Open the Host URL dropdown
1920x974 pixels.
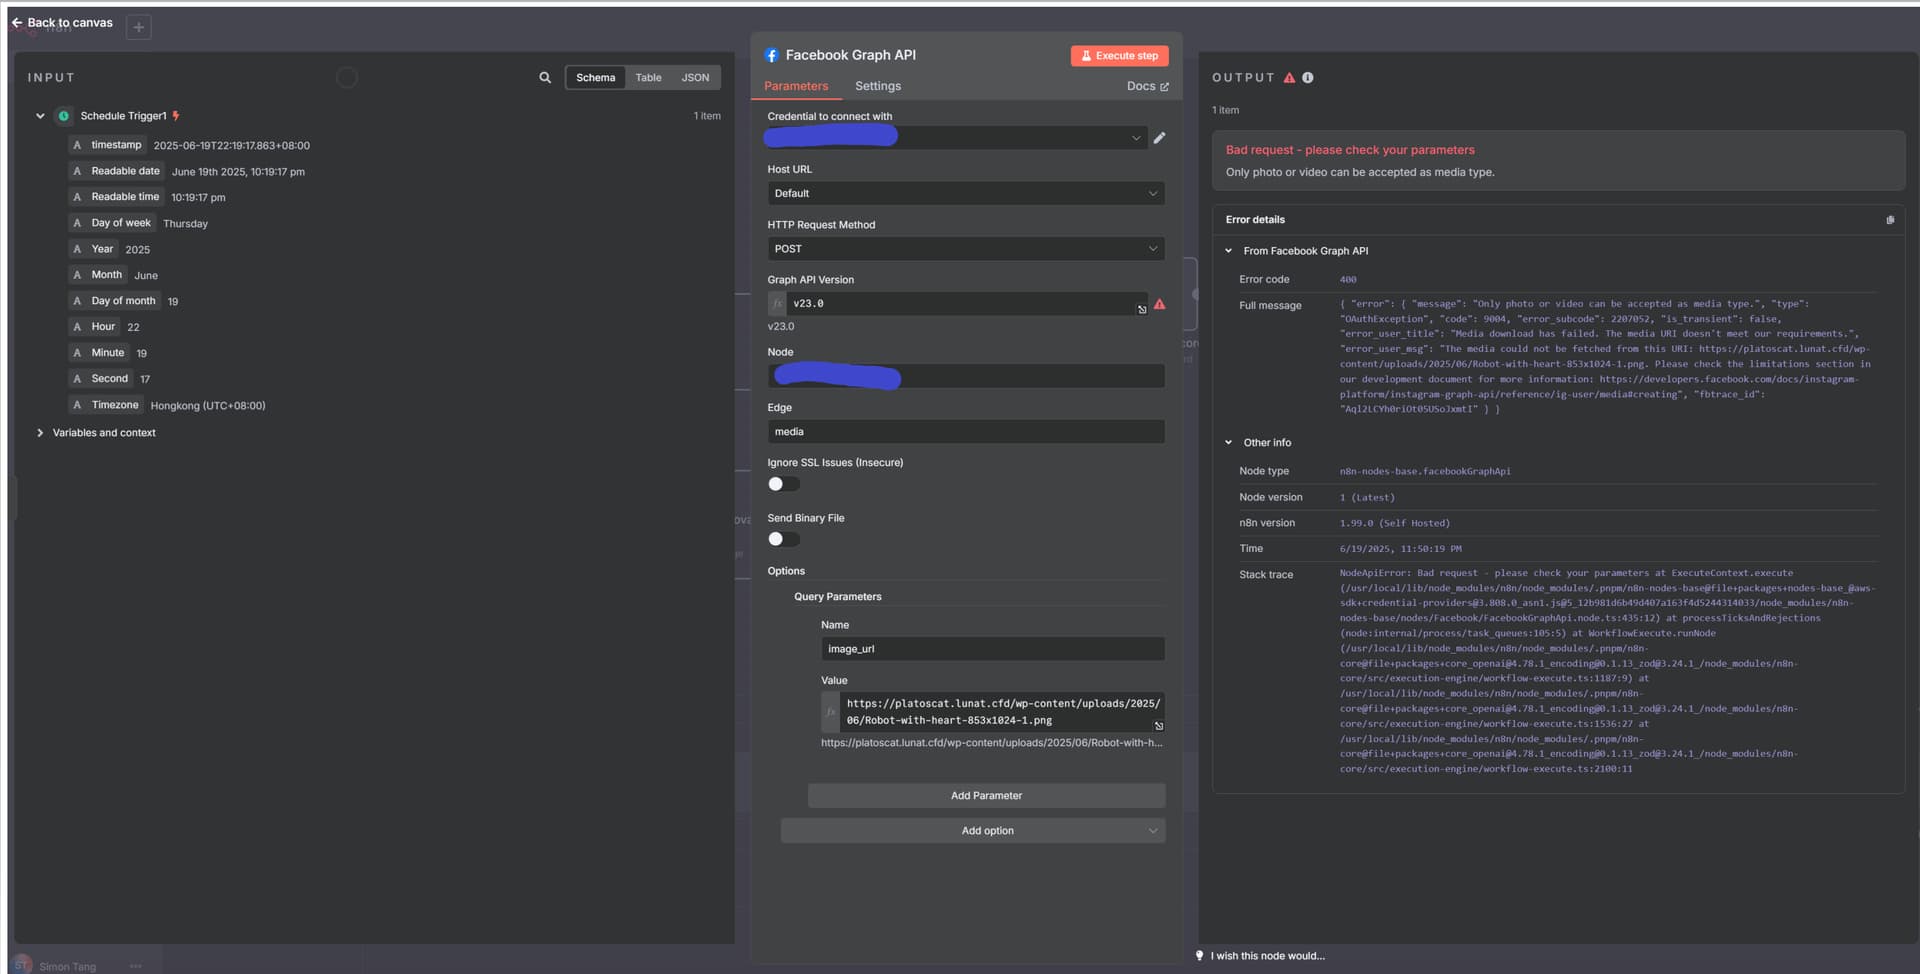click(966, 194)
